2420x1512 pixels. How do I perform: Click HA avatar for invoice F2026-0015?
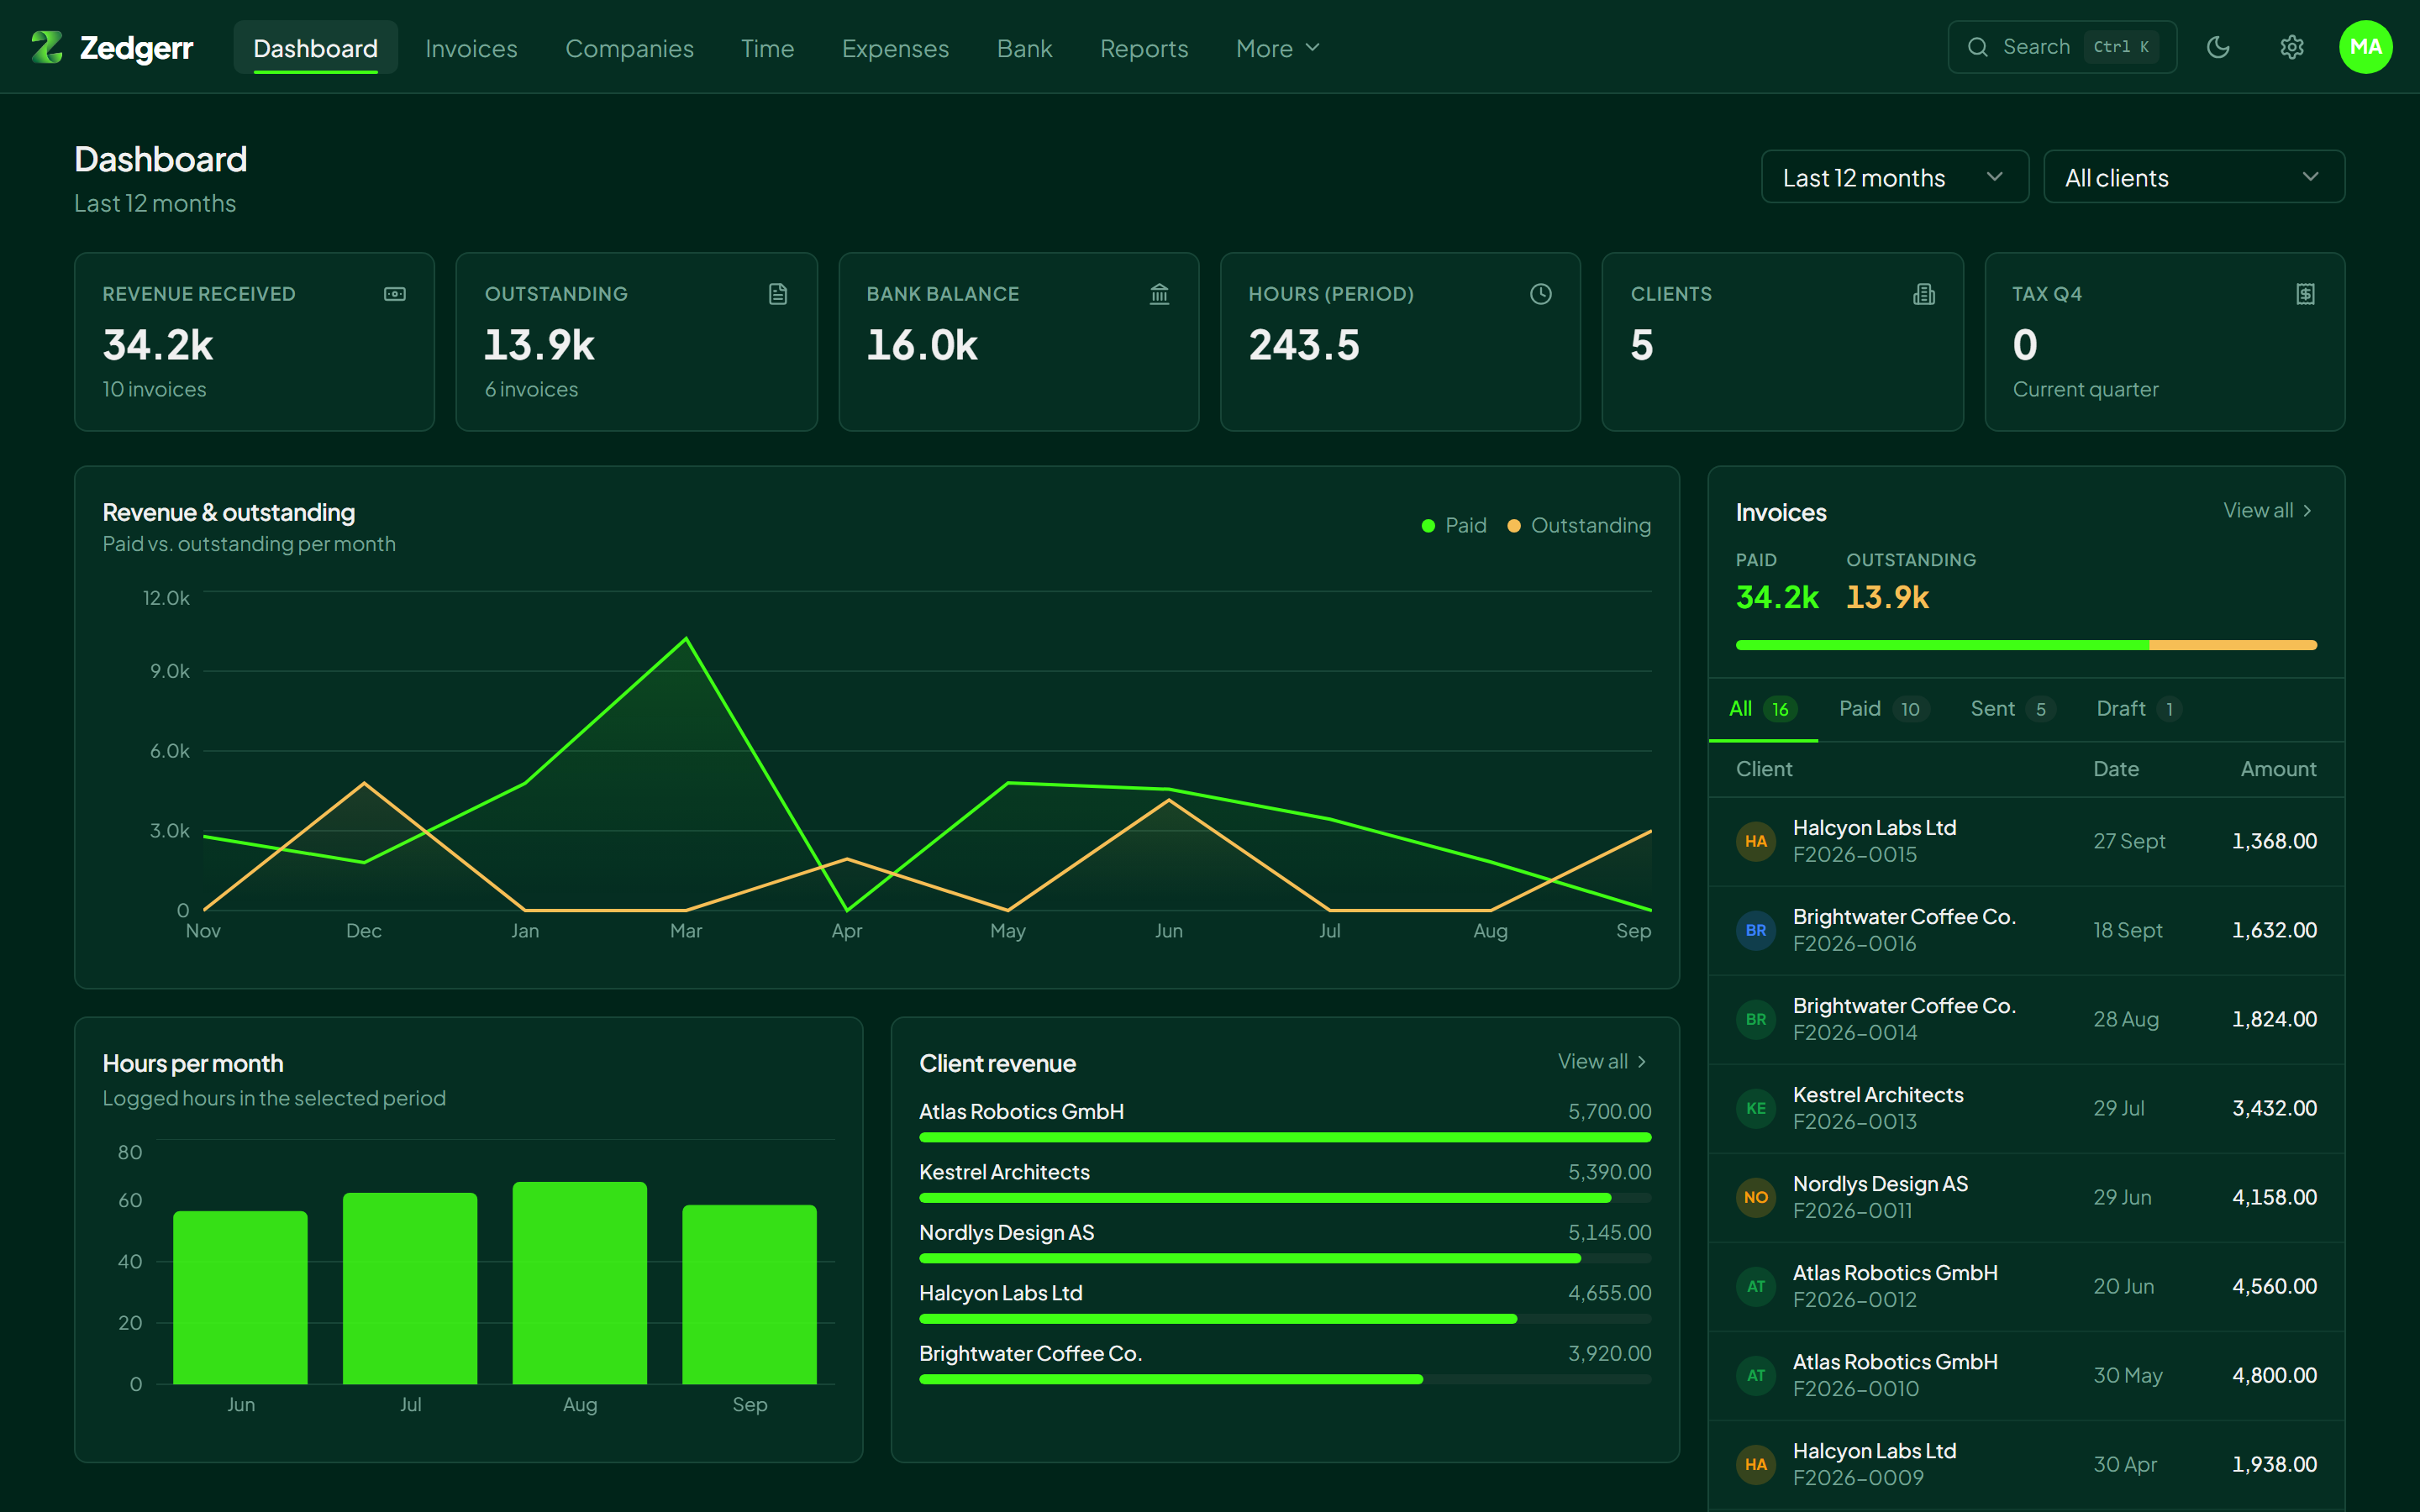[1755, 841]
